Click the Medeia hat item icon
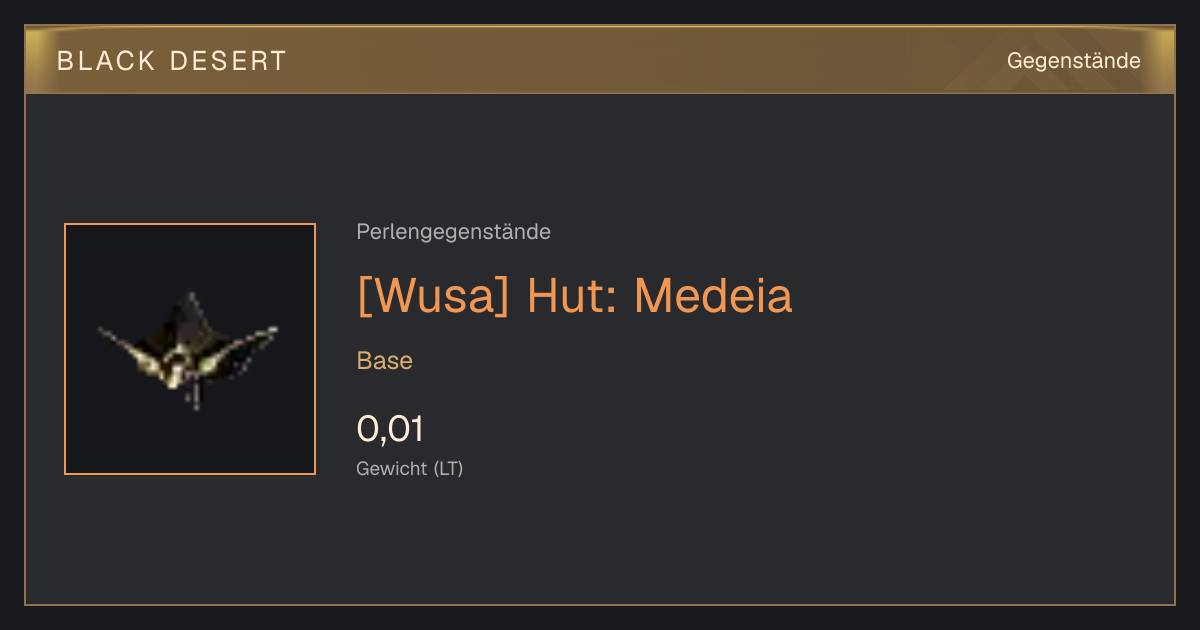Screen dimensions: 1200x630 (x=190, y=349)
